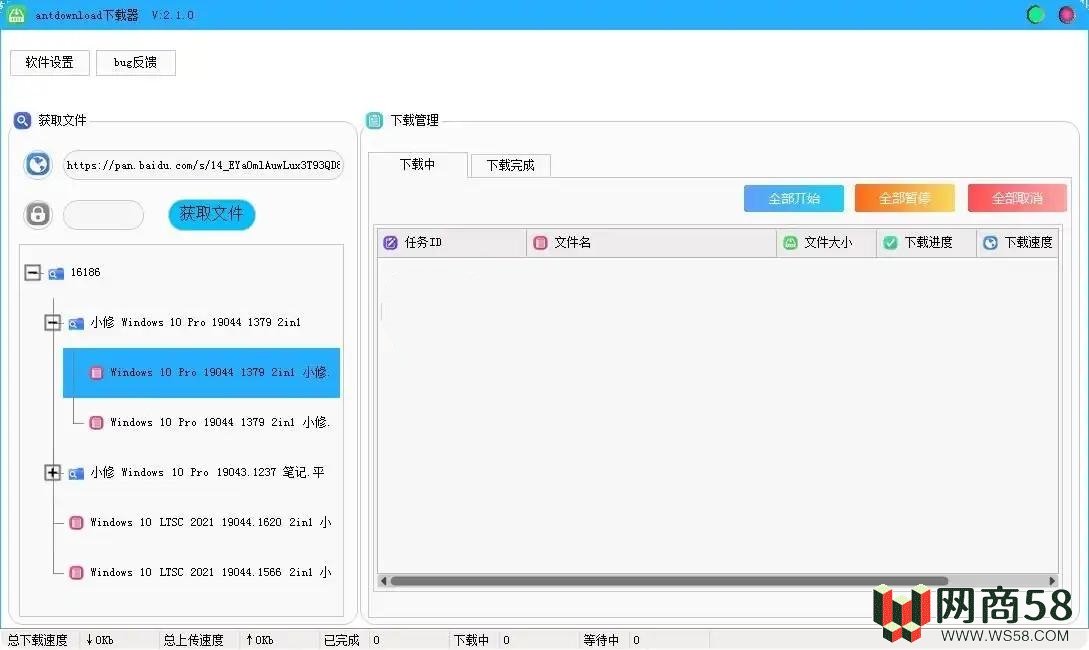Click the folder icon of 16186
Screen dimensions: 1089x650
(x=56, y=274)
